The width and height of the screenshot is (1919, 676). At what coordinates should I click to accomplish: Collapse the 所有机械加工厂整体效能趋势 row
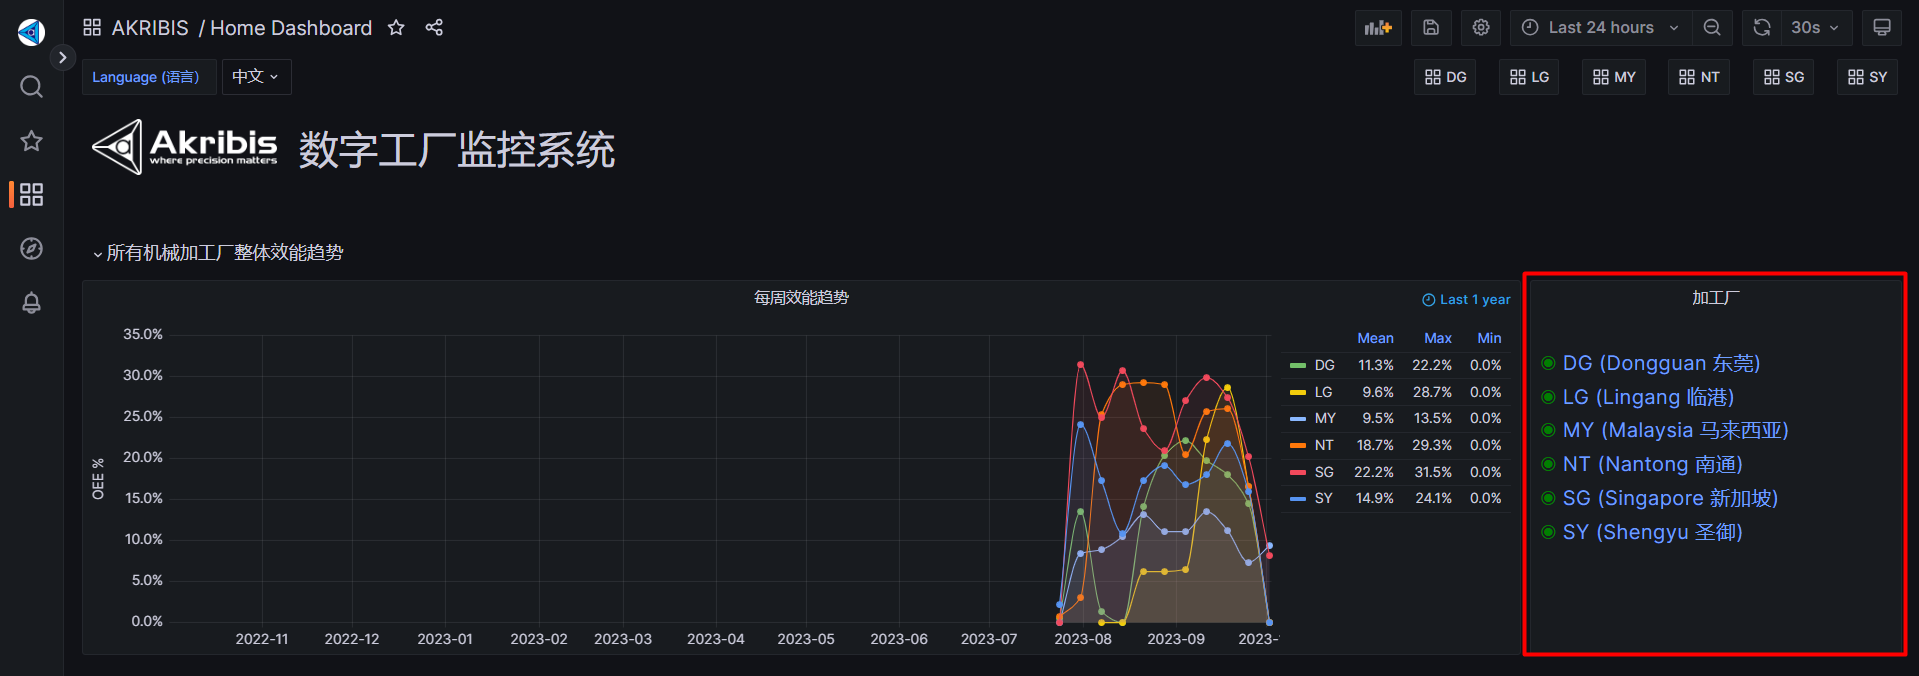tap(97, 254)
